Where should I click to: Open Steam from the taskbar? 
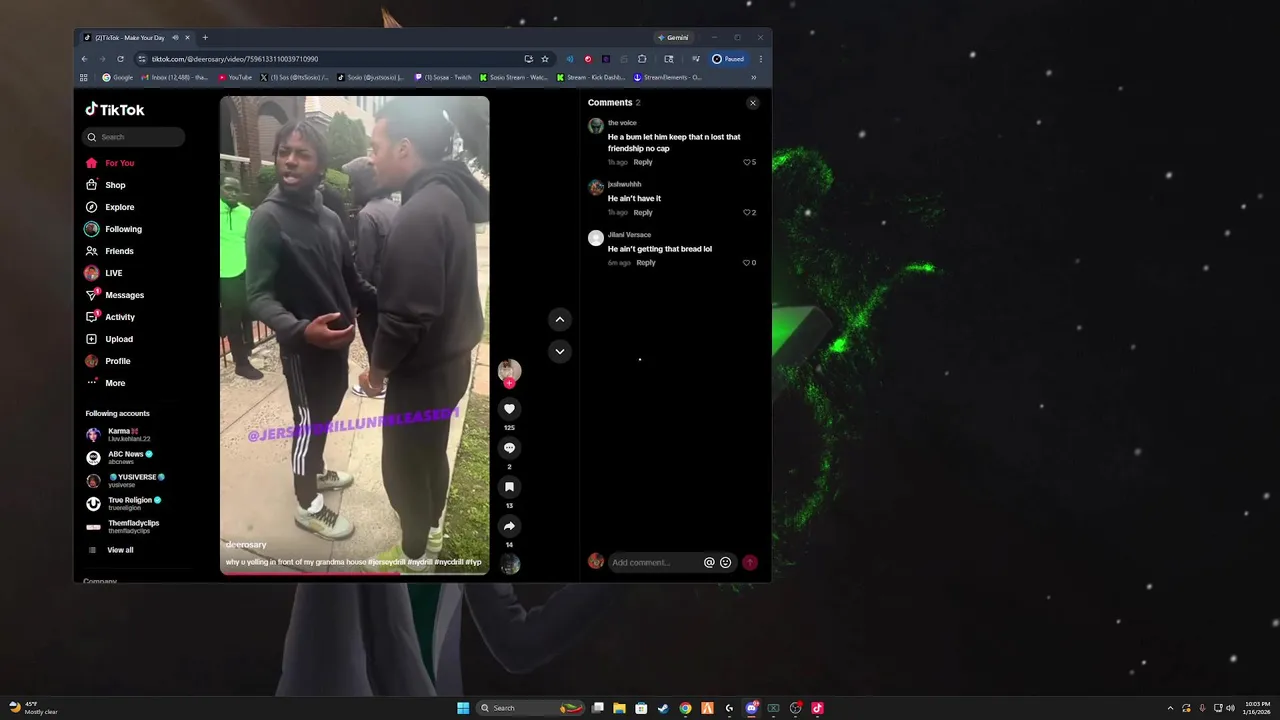663,708
